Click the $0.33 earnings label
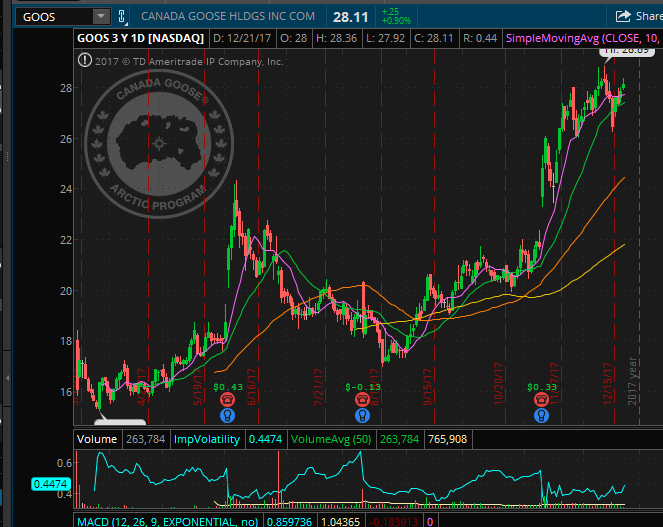663x527 pixels. (542, 387)
